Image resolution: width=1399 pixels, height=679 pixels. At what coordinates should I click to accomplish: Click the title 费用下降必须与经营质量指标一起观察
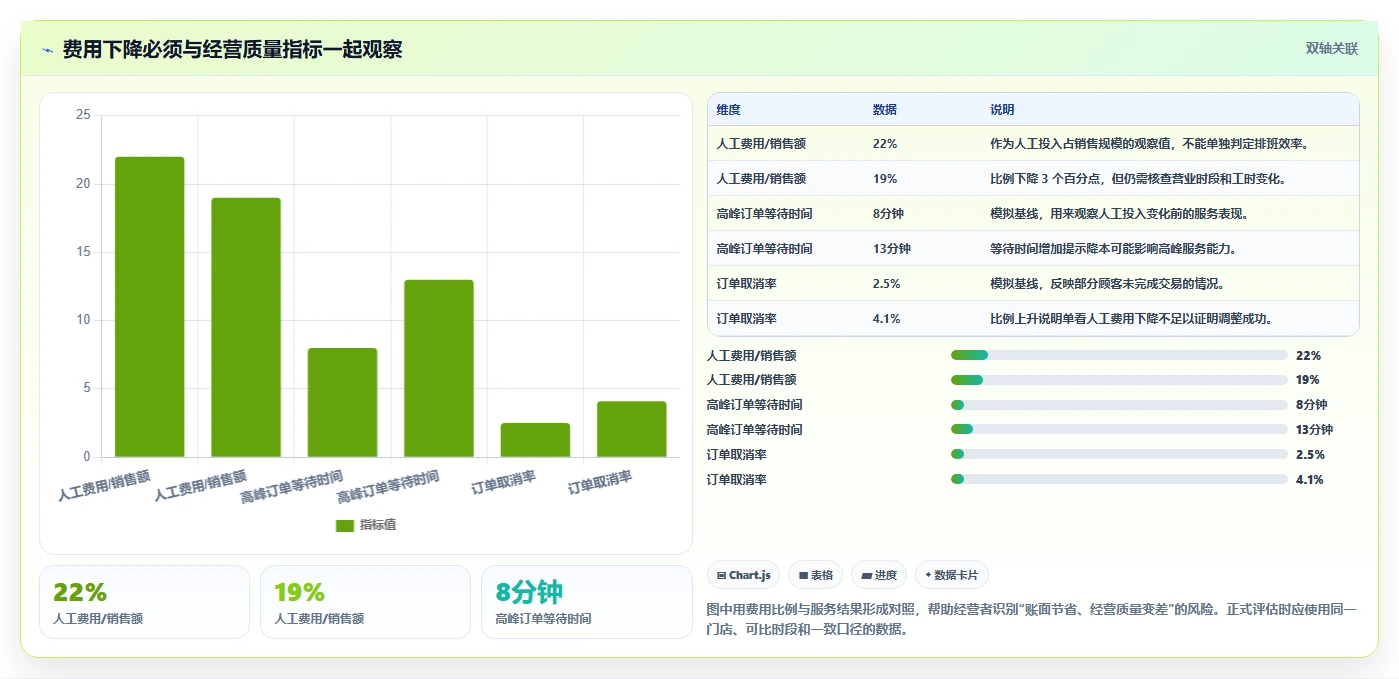tap(232, 49)
